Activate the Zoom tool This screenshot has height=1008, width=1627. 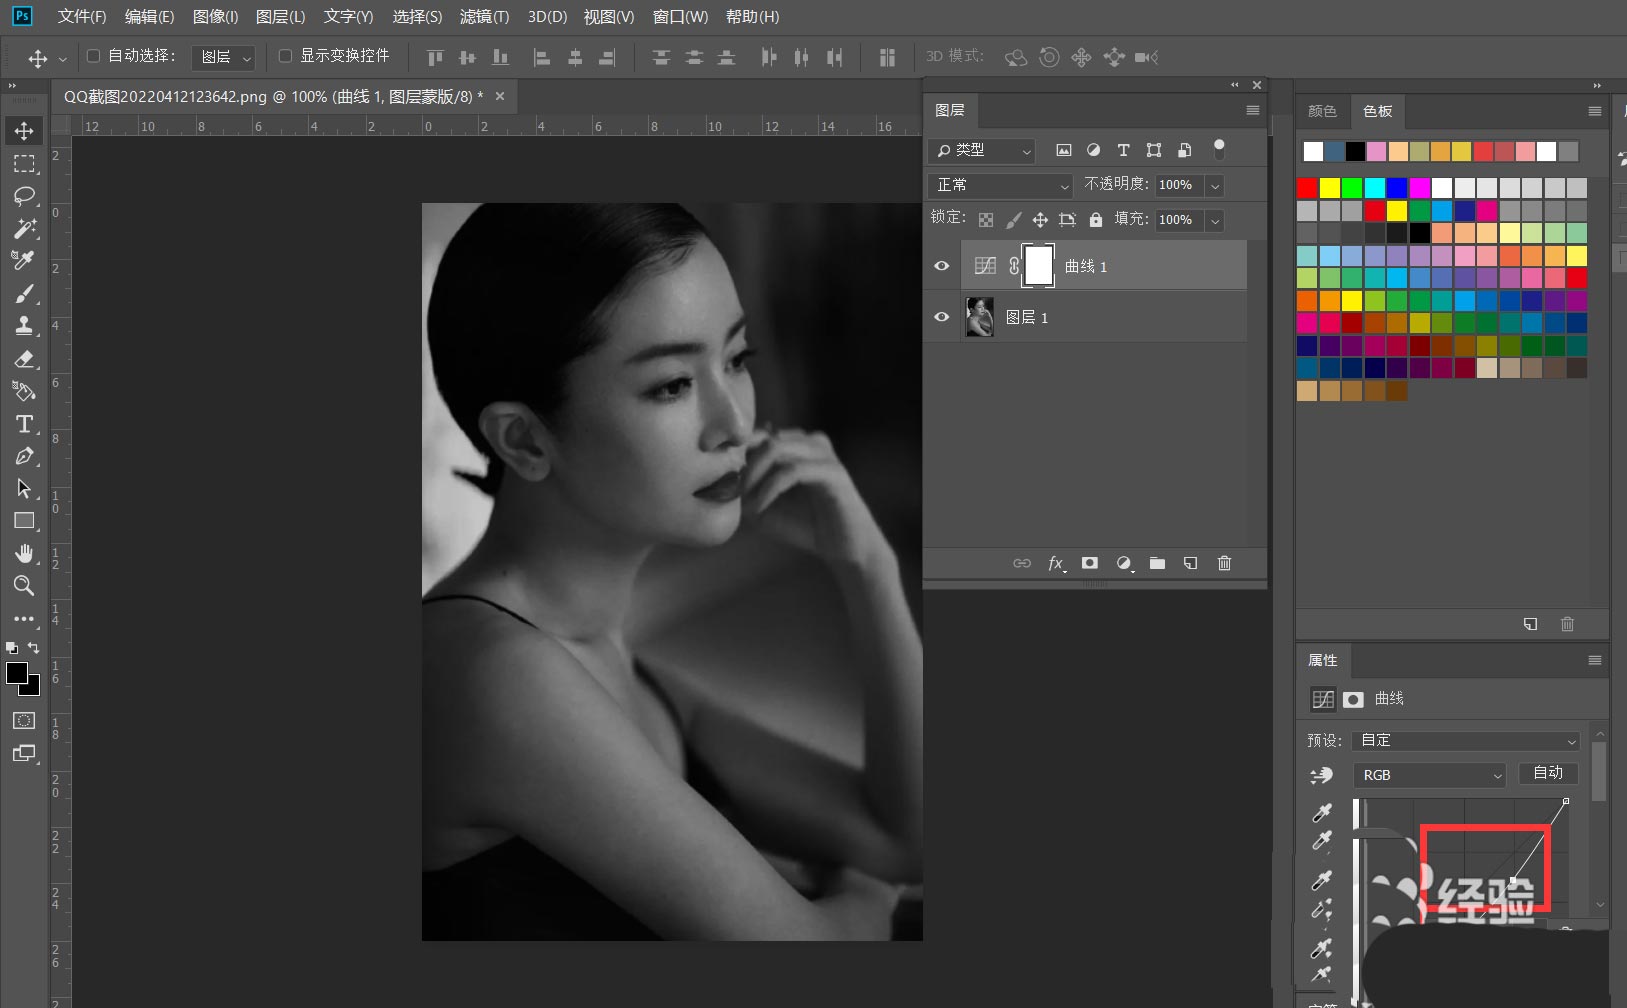point(25,586)
